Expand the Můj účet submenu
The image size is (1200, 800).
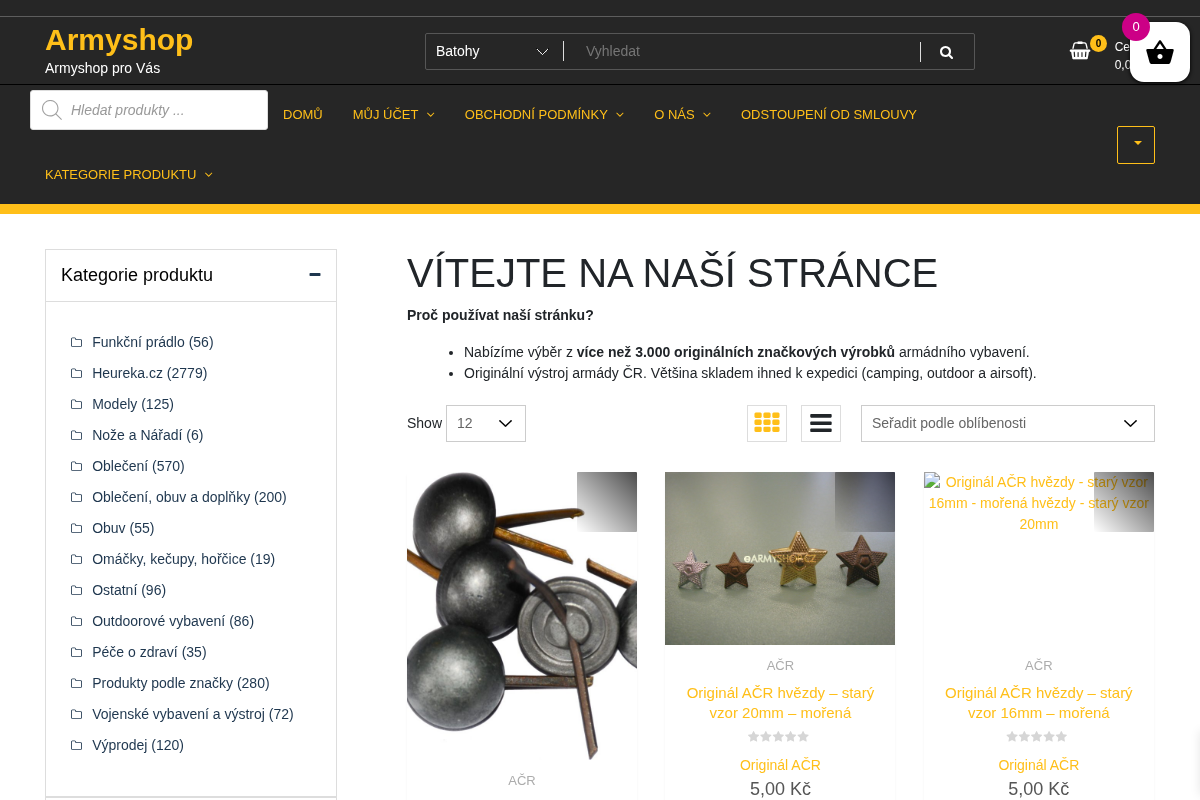(x=431, y=115)
